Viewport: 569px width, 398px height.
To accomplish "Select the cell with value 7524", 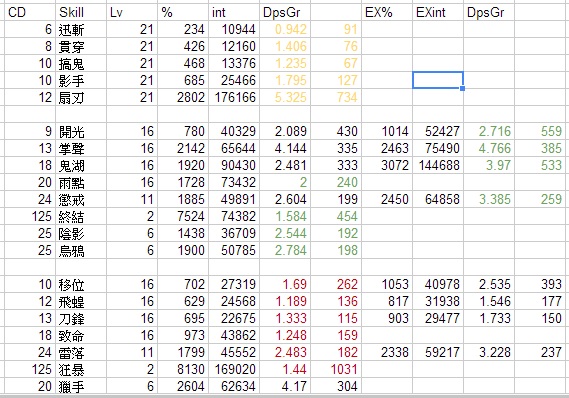I will pyautogui.click(x=183, y=216).
